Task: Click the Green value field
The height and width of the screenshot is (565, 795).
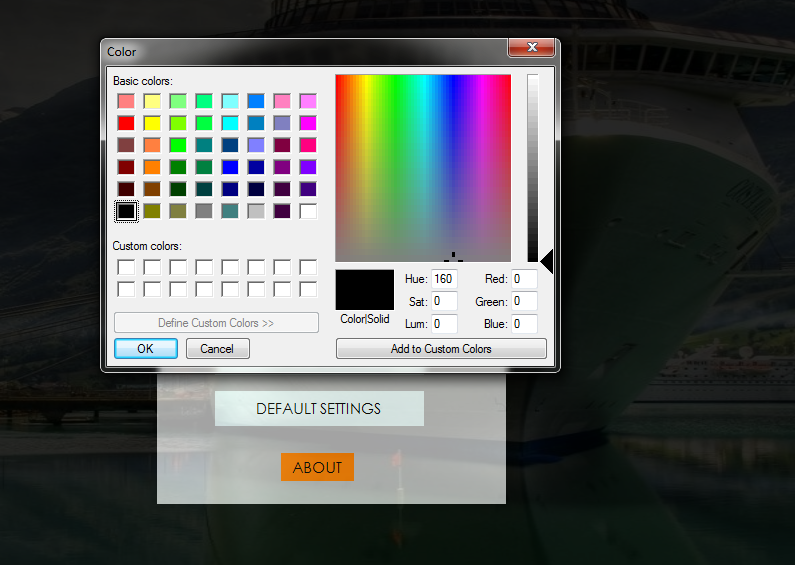Action: click(524, 301)
